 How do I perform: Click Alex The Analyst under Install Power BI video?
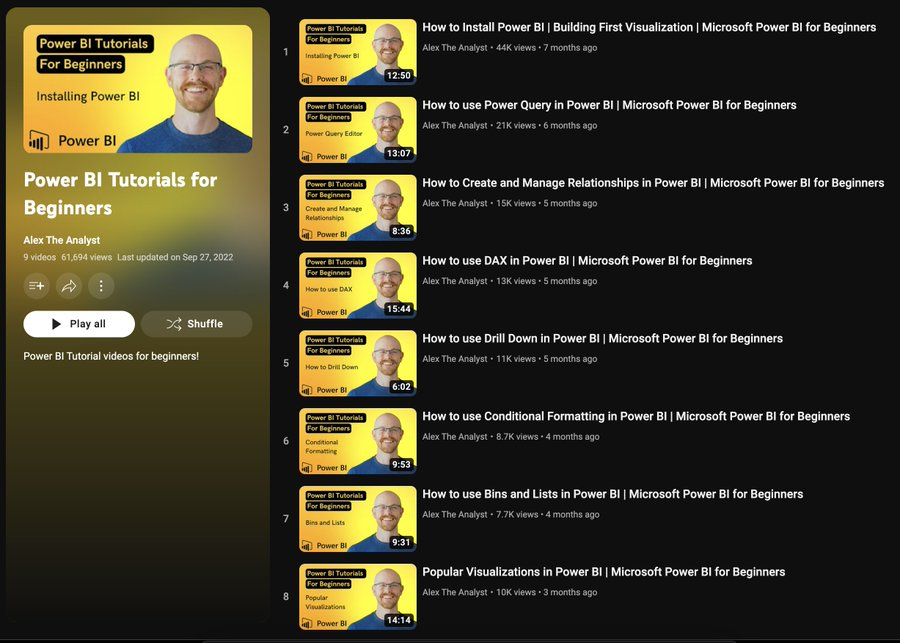[x=455, y=48]
